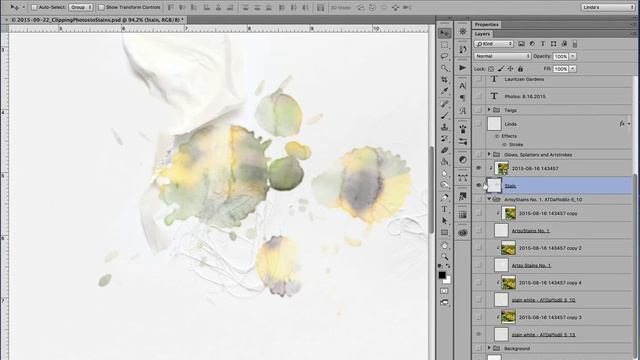Switch to the Layers panel tab
640x360 pixels.
tap(482, 34)
